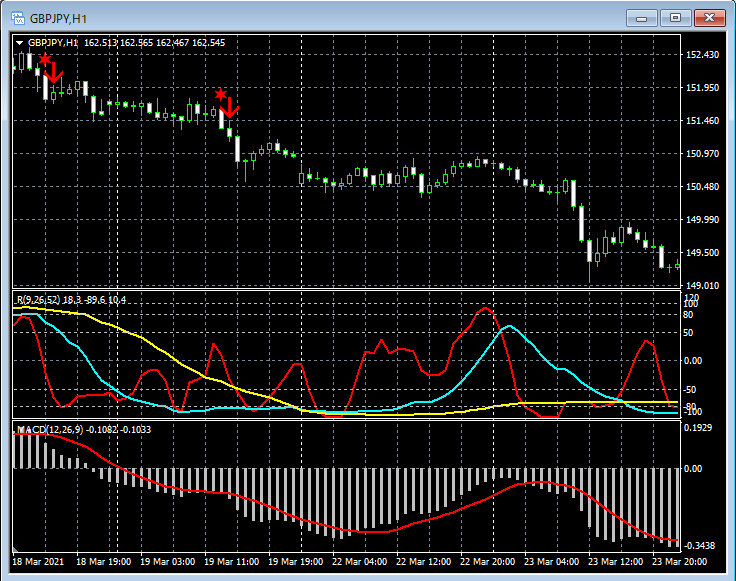The image size is (736, 581).
Task: Maximize the GBPJPY,H1 chart window
Action: point(675,18)
